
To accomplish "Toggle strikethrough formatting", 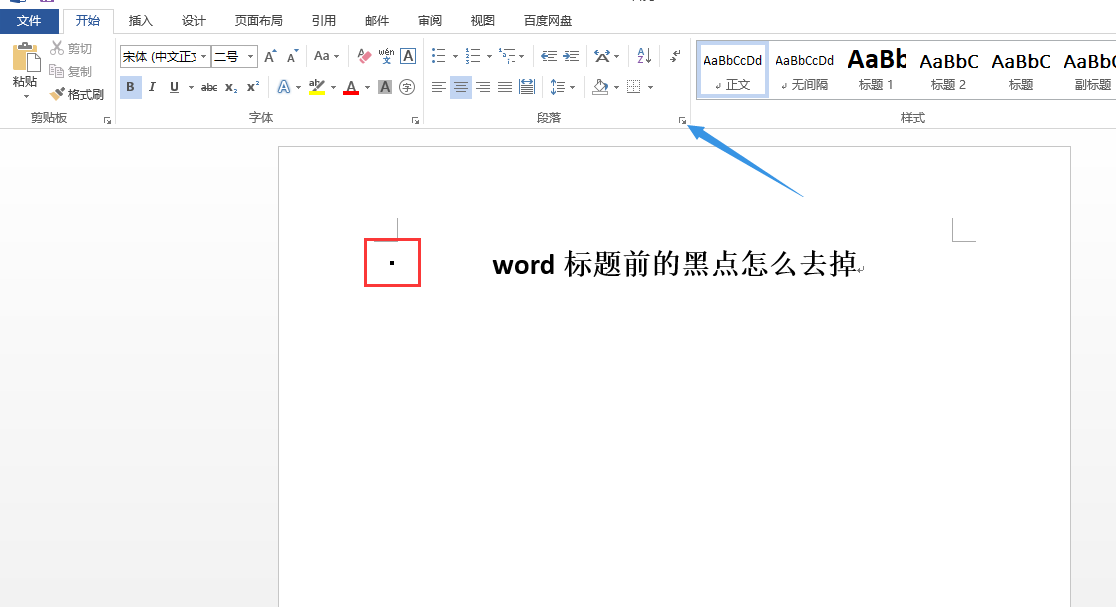I will 209,88.
